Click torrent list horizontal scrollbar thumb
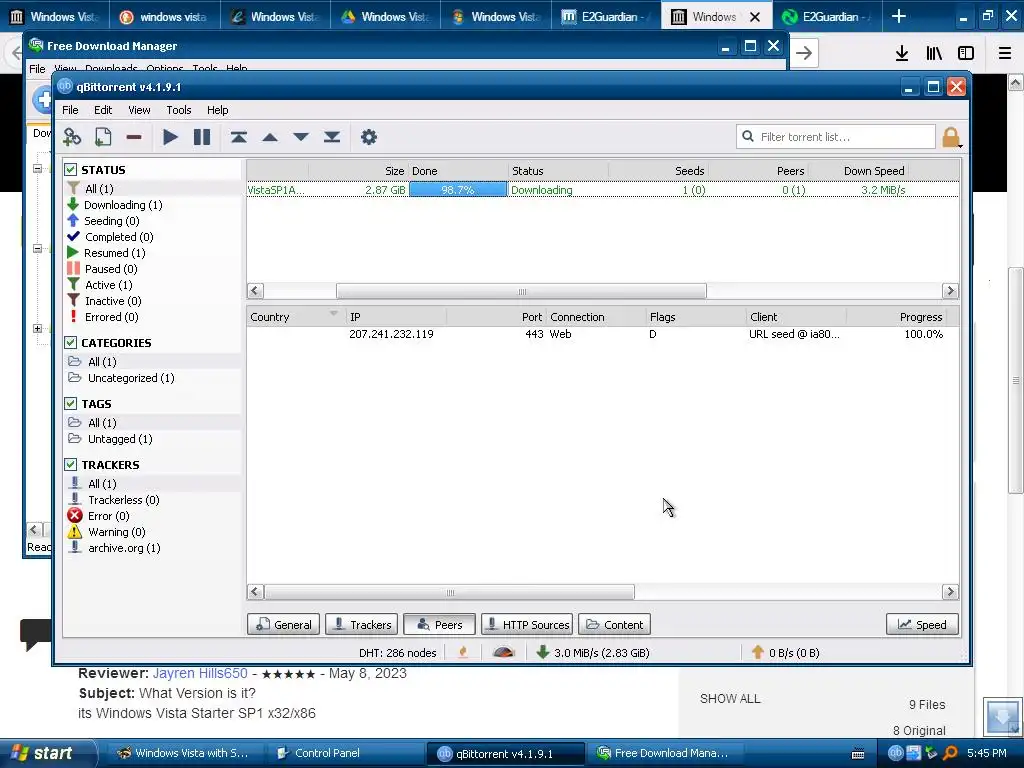The image size is (1024, 768). [x=521, y=291]
